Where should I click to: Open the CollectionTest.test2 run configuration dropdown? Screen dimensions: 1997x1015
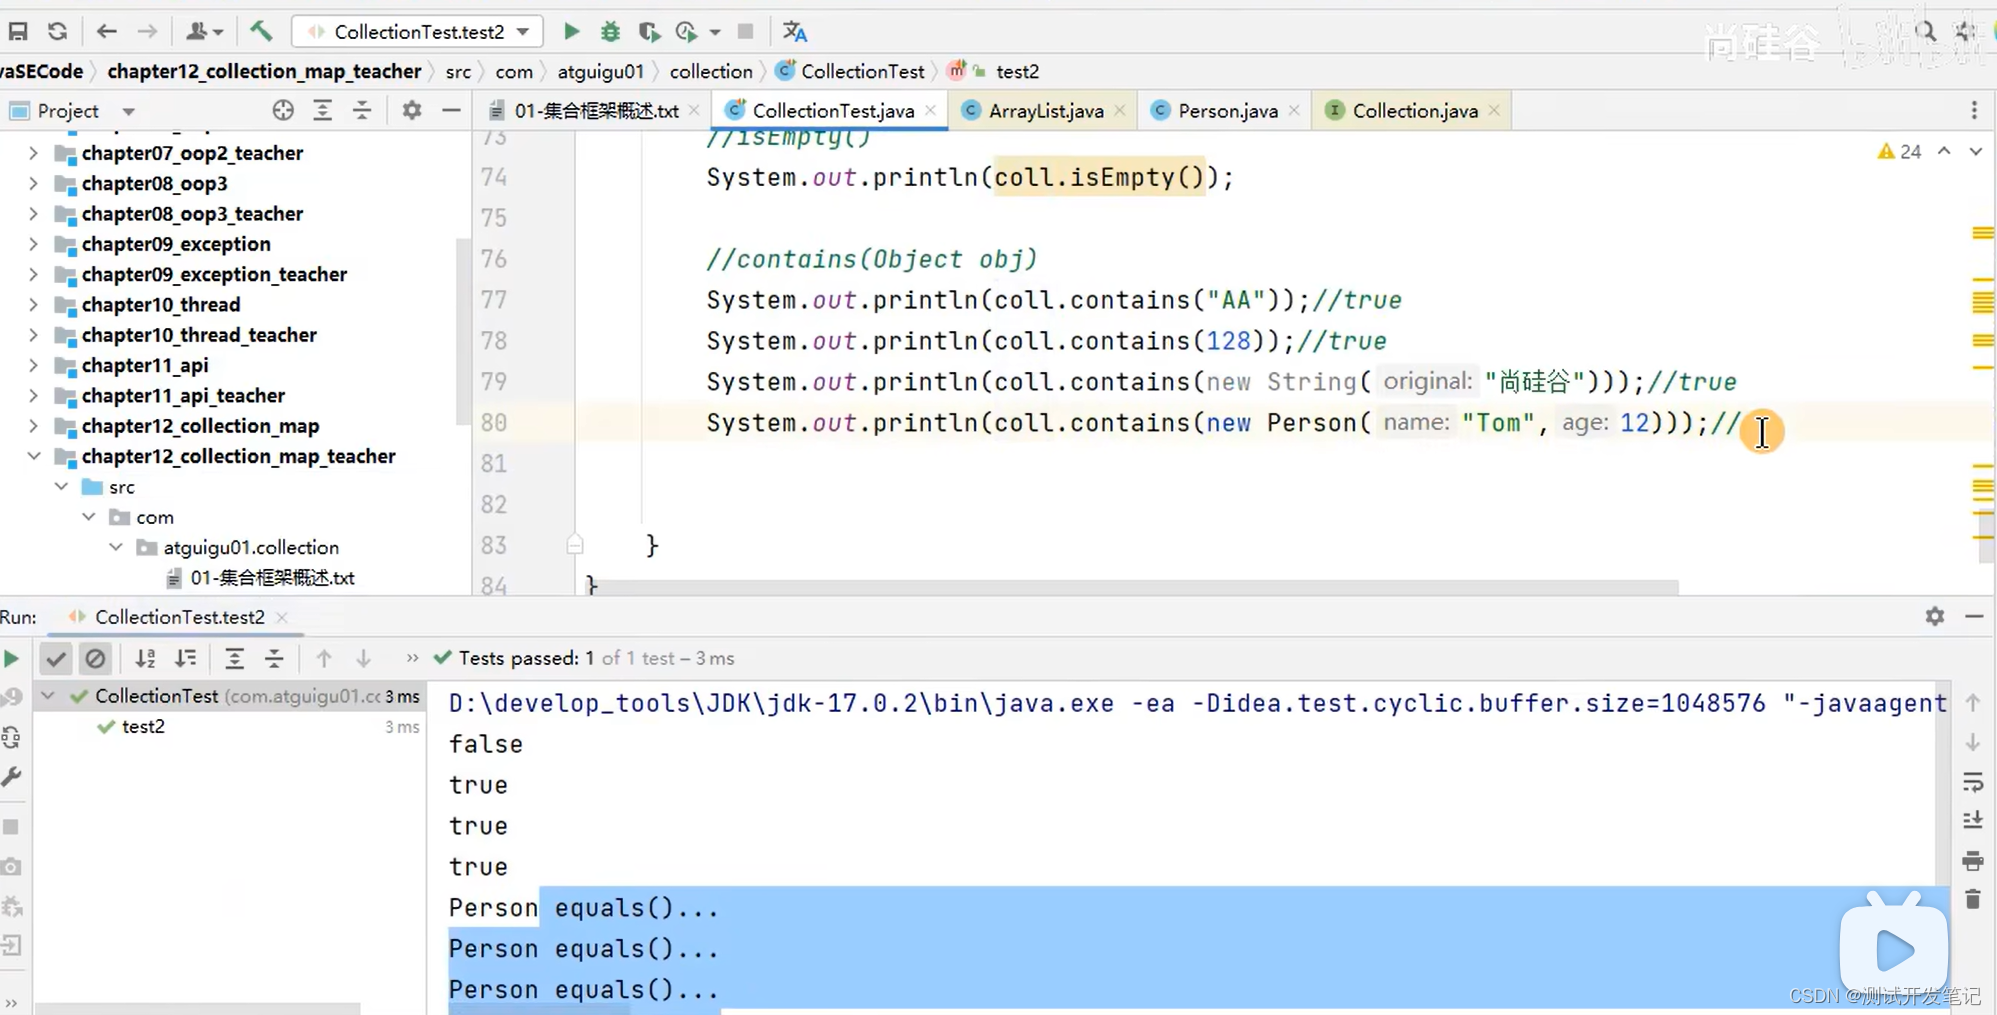pyautogui.click(x=418, y=31)
